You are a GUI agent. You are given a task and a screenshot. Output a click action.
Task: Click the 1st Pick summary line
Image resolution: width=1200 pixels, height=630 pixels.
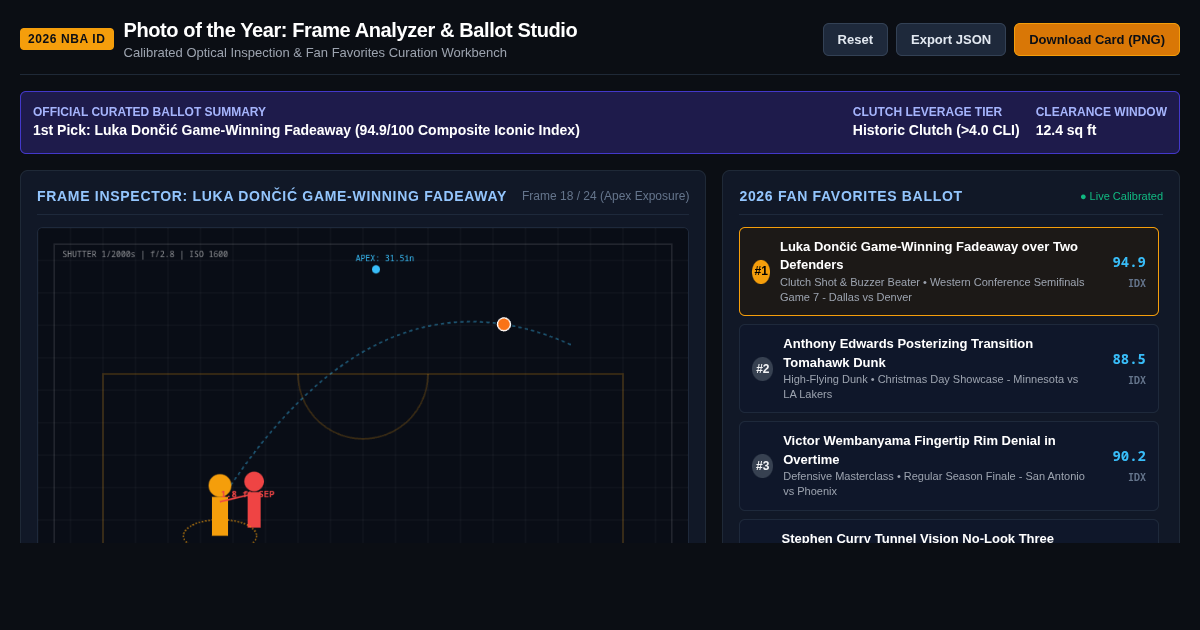tap(306, 130)
